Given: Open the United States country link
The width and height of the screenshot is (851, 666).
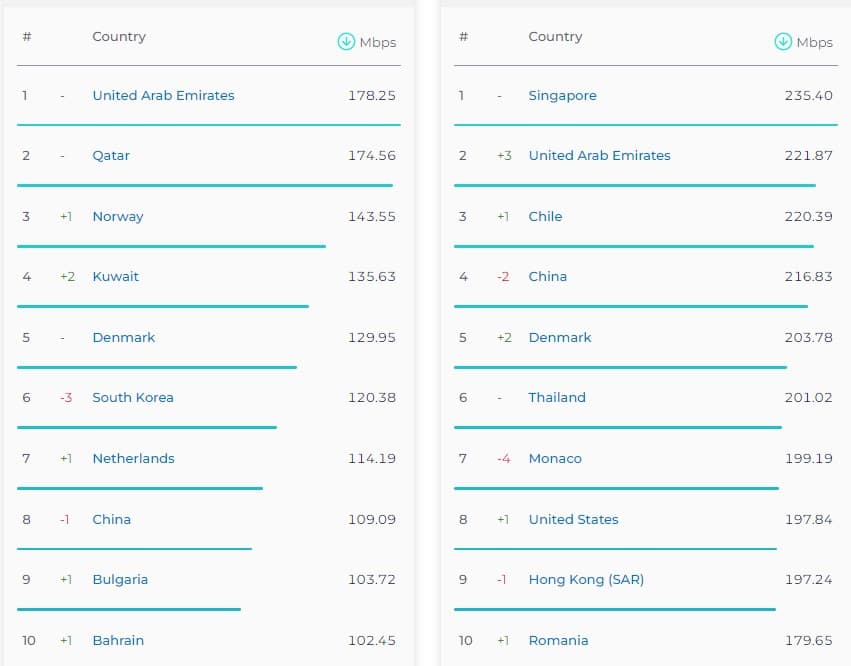Looking at the screenshot, I should tap(573, 520).
